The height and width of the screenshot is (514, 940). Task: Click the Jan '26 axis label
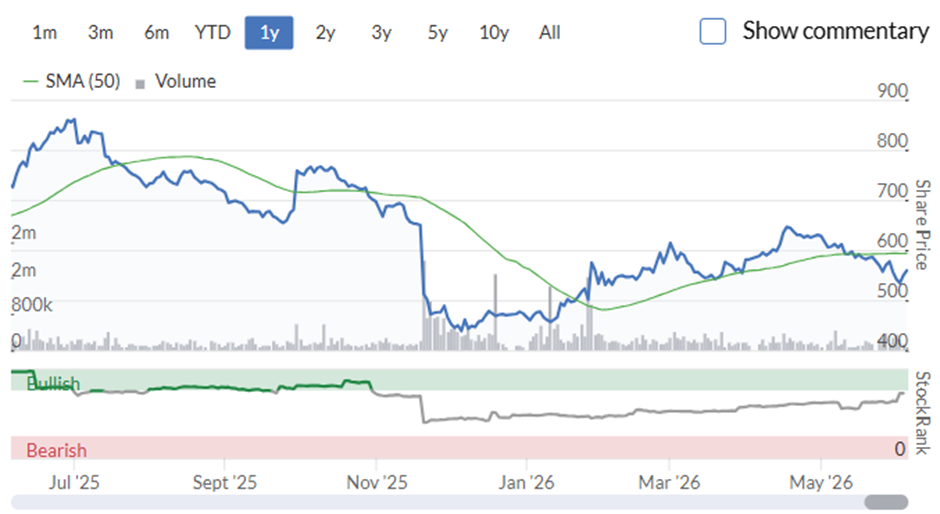(526, 483)
